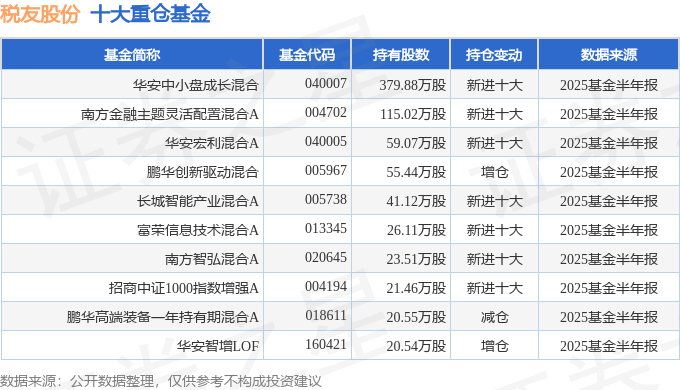The width and height of the screenshot is (680, 390).
Task: Open 长城智能产业混合A row
Action: tap(198, 201)
